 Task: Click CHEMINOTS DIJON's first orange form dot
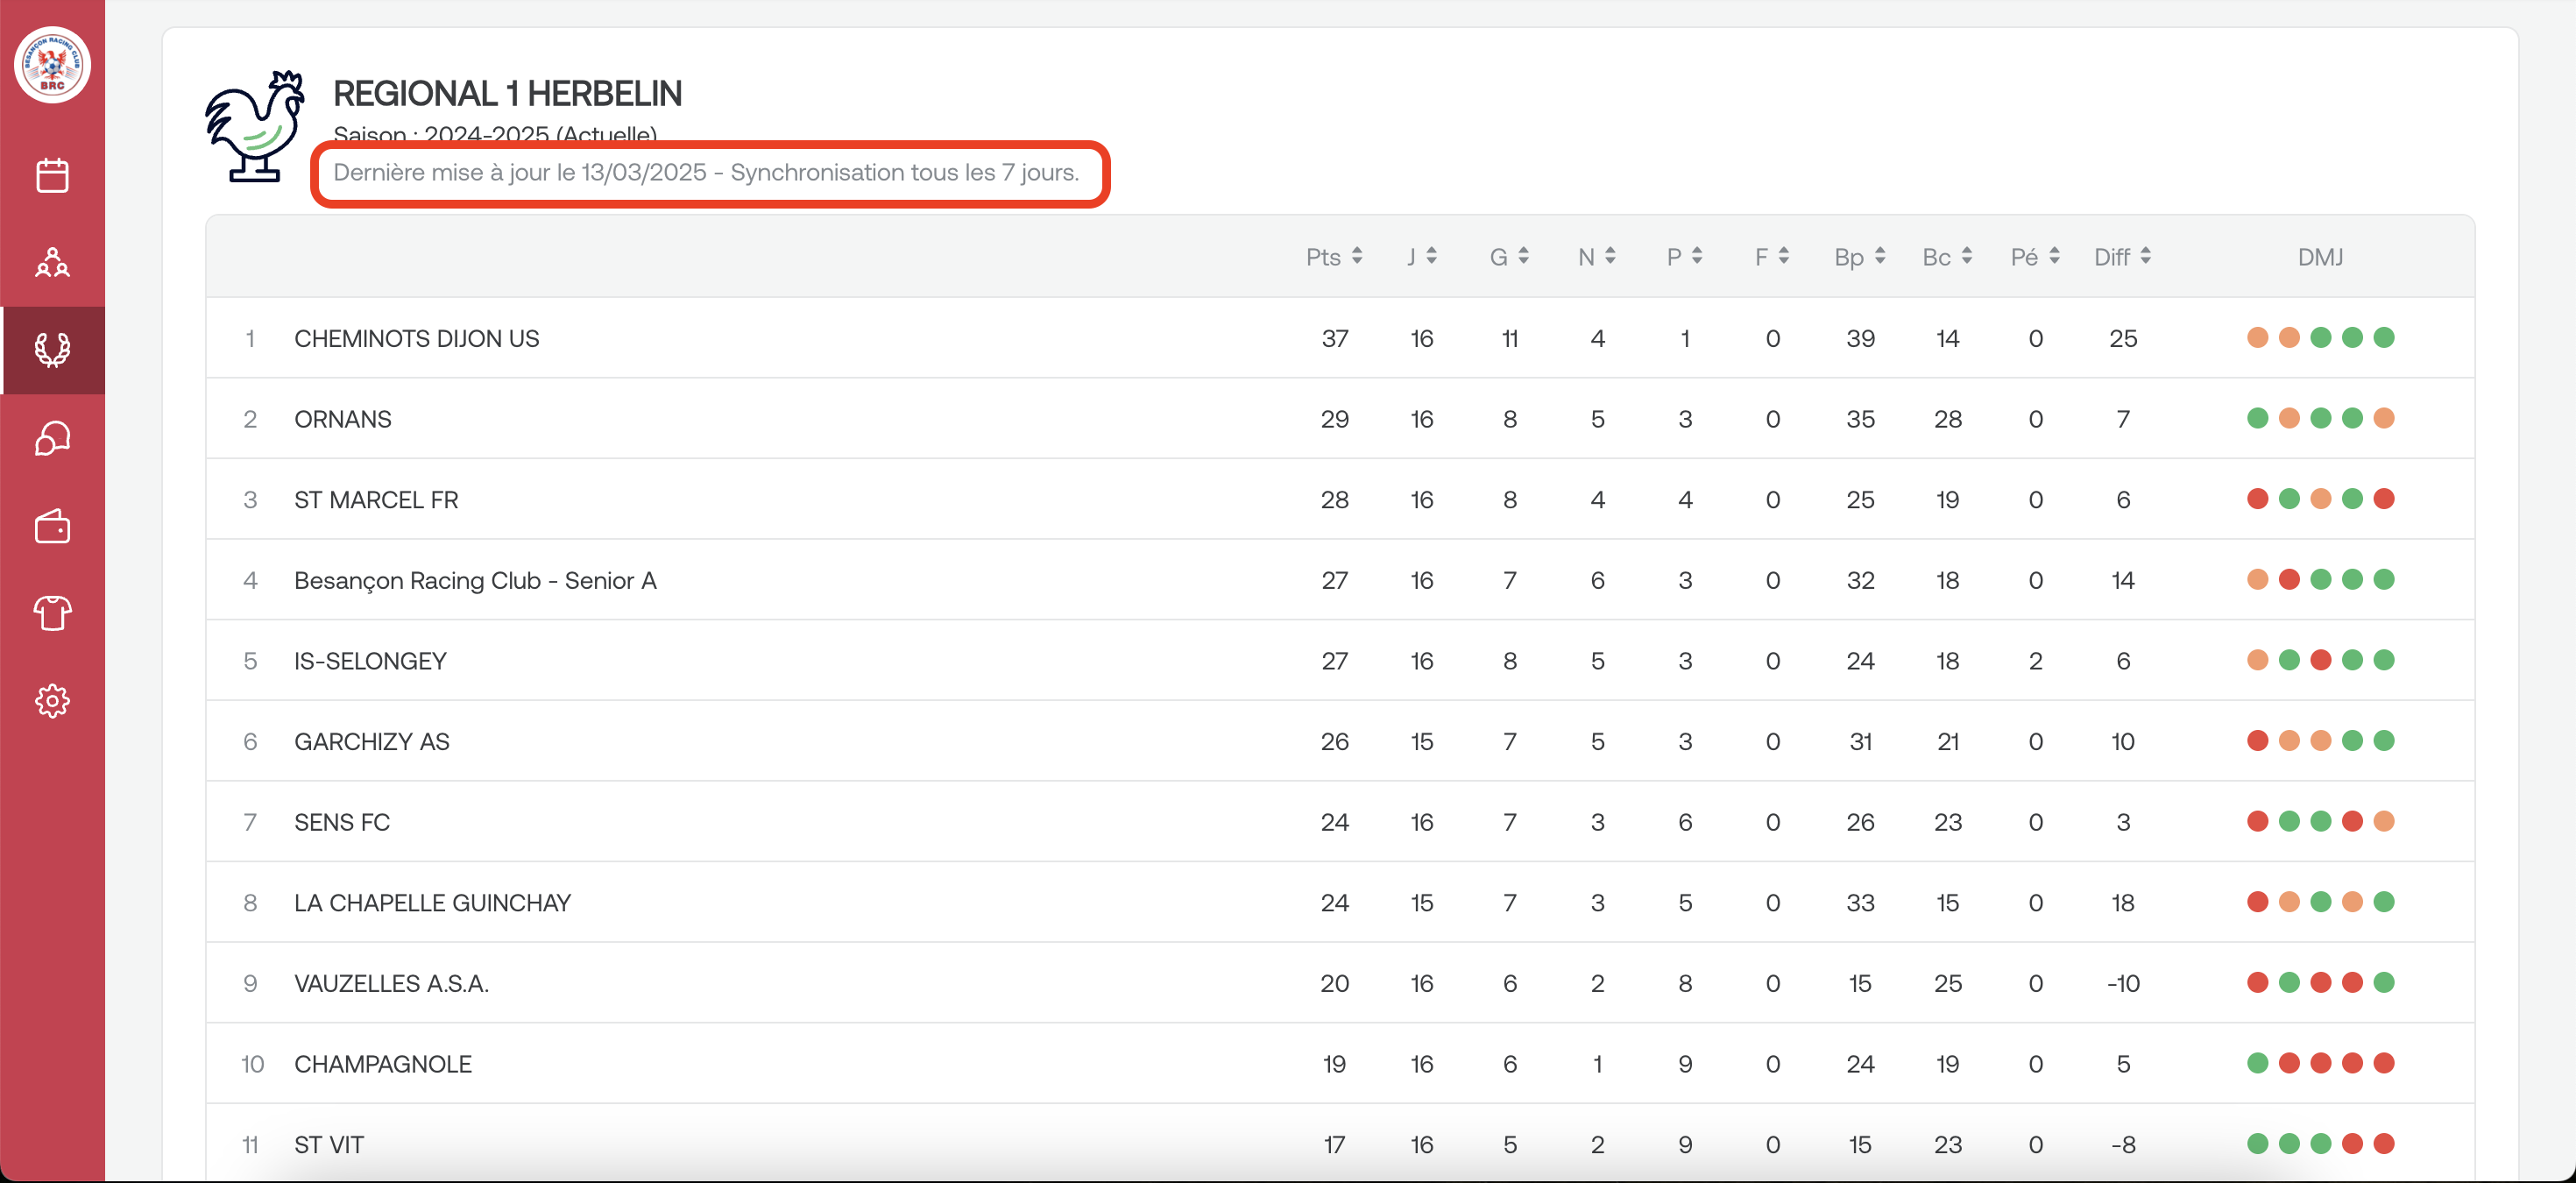[x=2257, y=338]
